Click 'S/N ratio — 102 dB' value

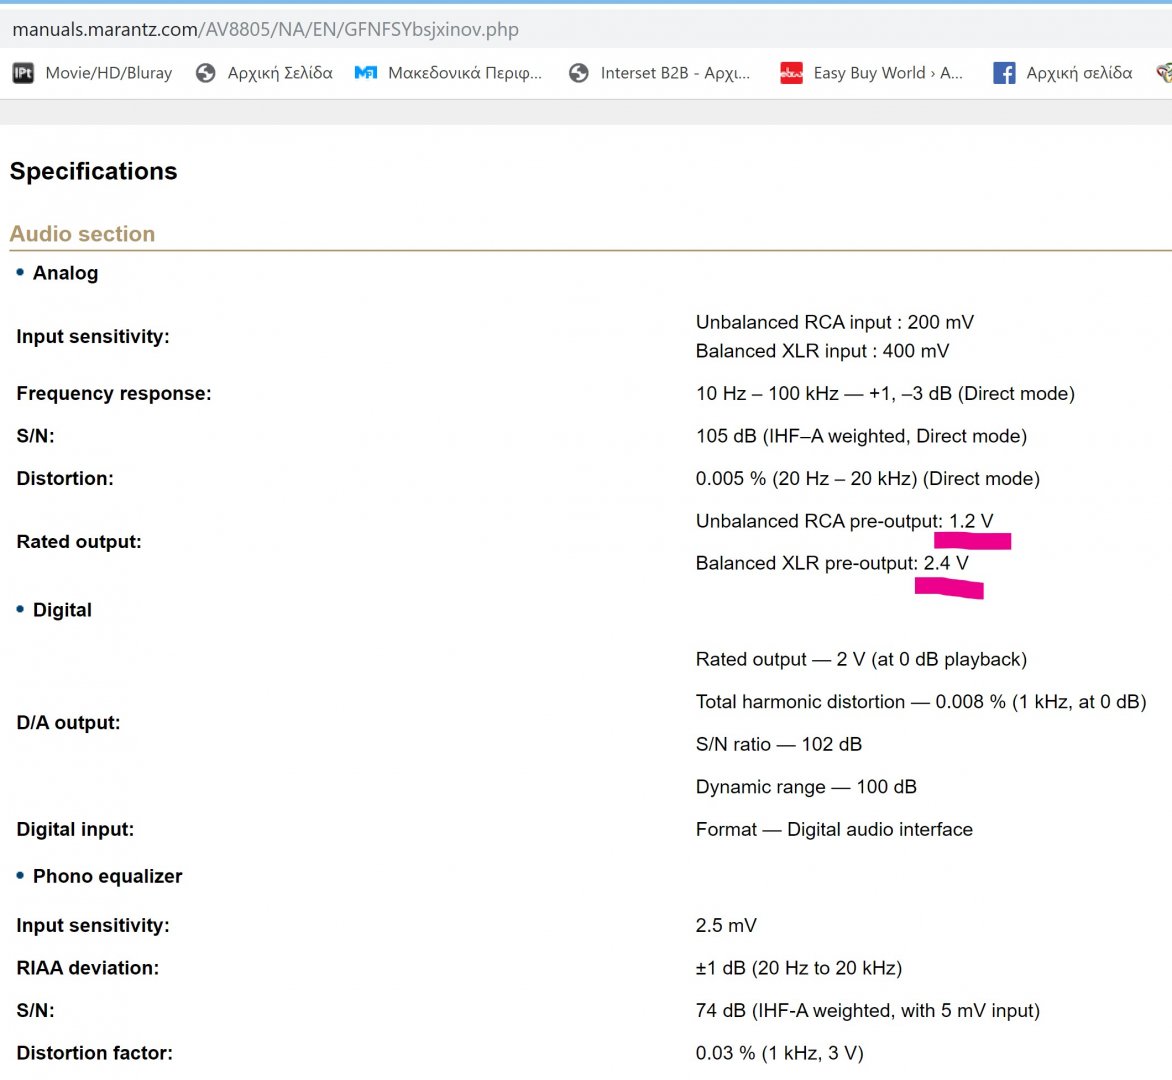click(x=779, y=744)
